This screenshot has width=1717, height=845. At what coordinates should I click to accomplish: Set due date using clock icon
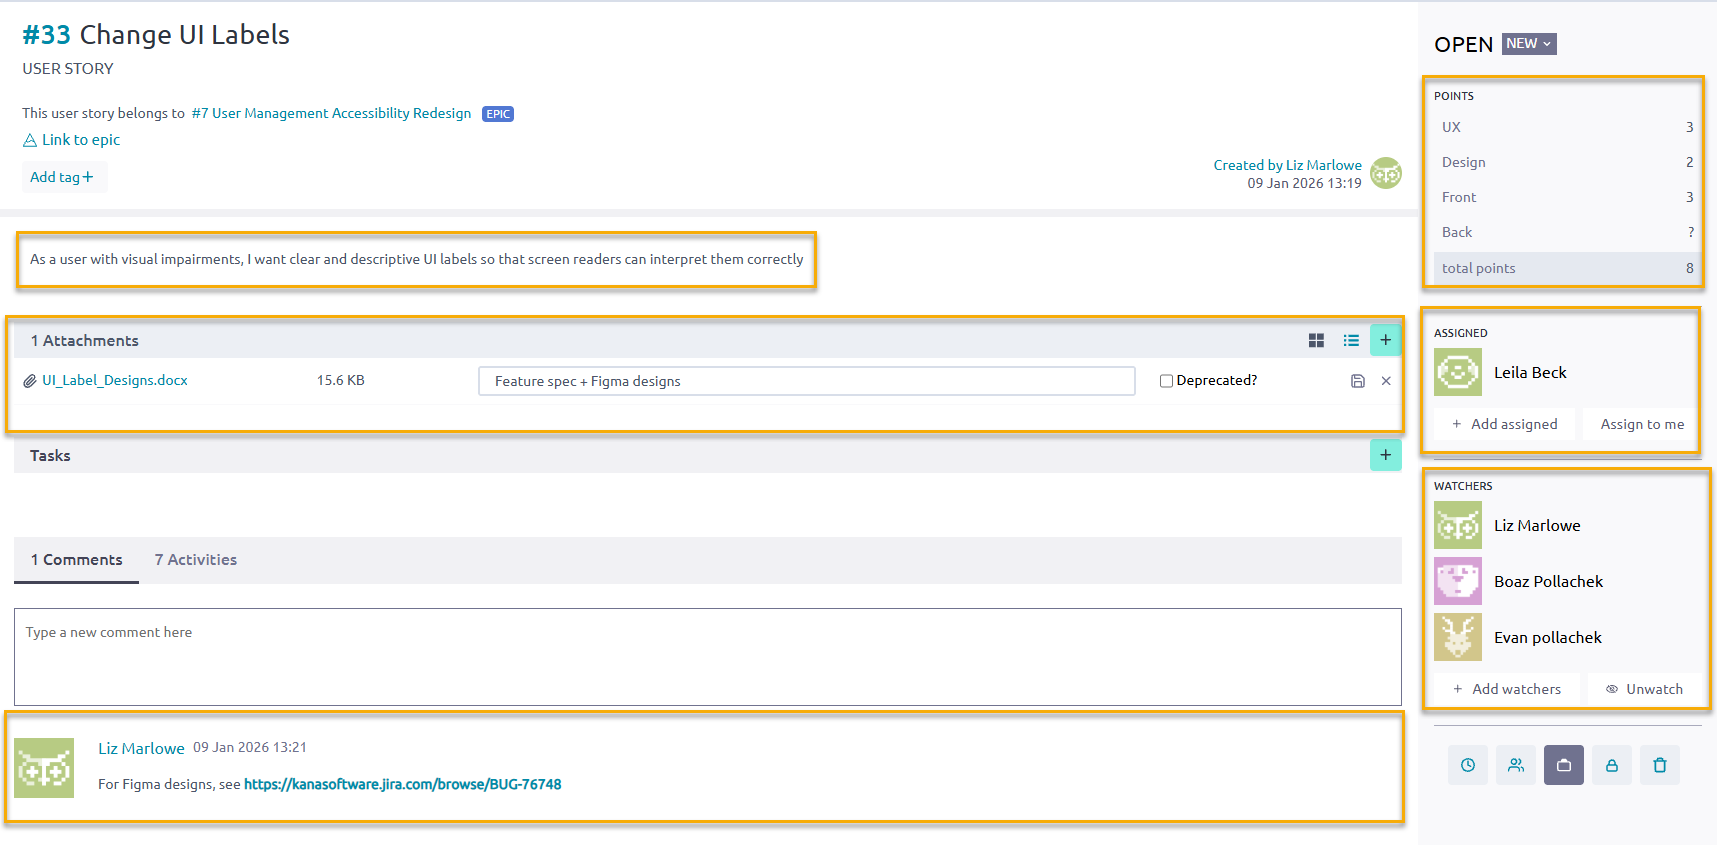[1467, 765]
